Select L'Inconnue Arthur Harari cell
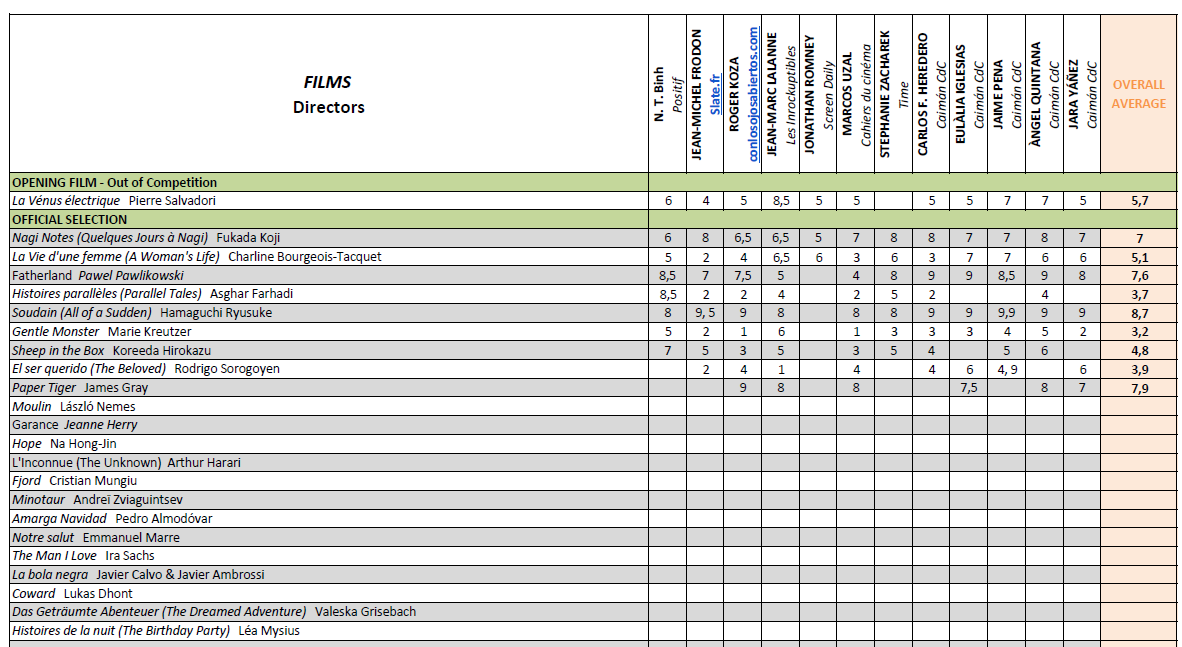Screen dimensions: 1182x647 [329, 462]
